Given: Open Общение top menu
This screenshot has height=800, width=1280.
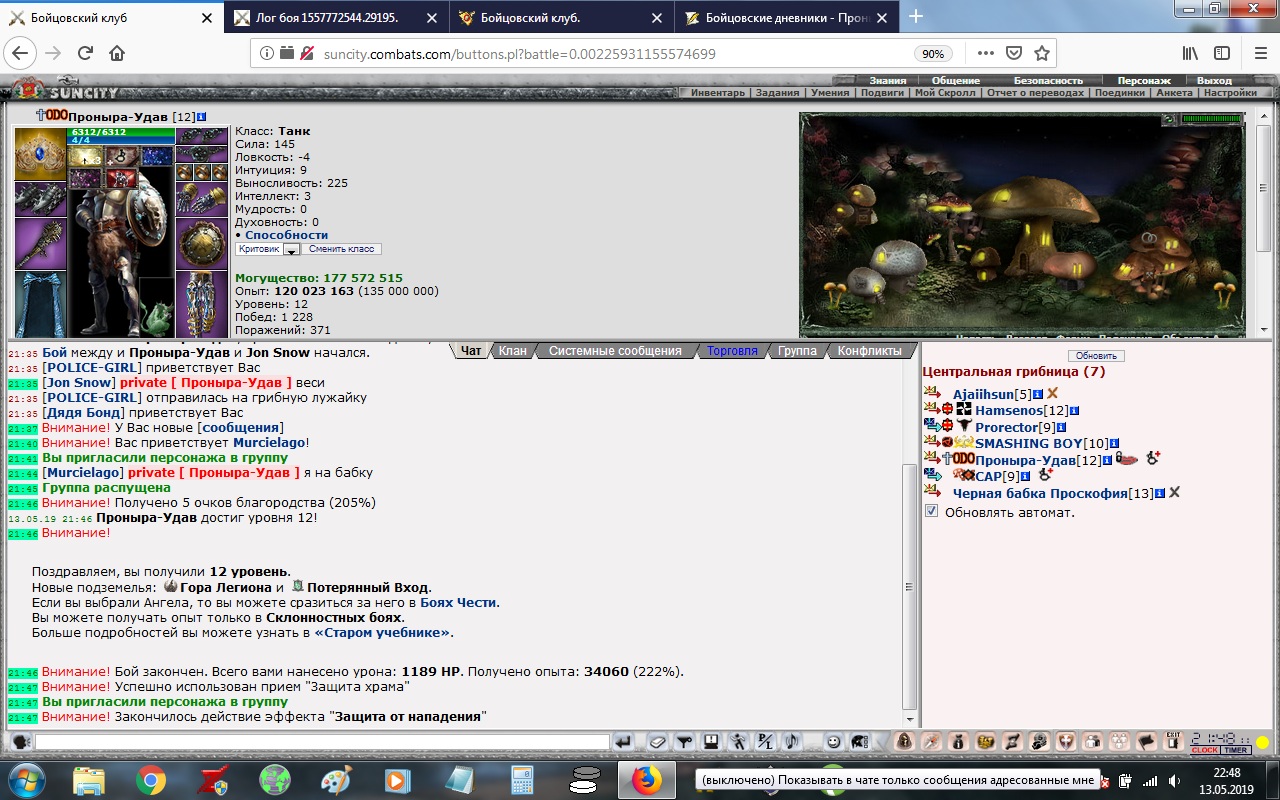Looking at the screenshot, I should [x=956, y=80].
